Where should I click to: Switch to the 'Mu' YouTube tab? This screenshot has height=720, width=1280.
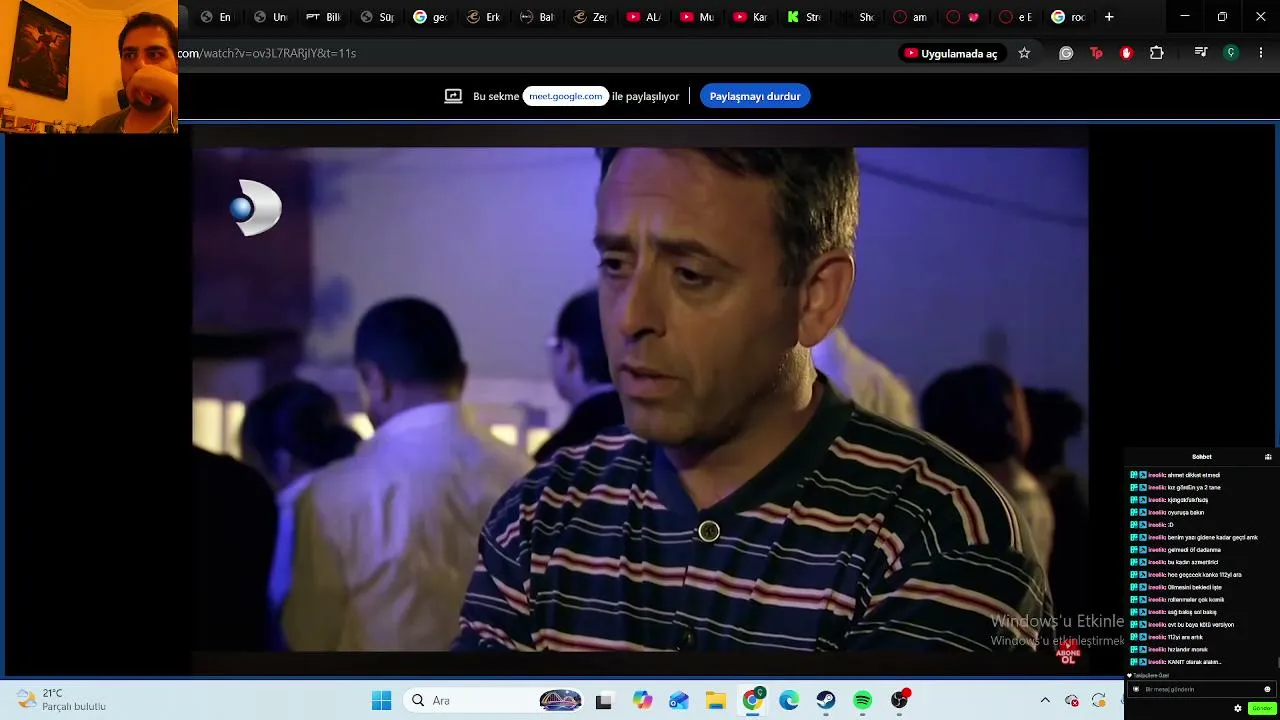[x=696, y=17]
